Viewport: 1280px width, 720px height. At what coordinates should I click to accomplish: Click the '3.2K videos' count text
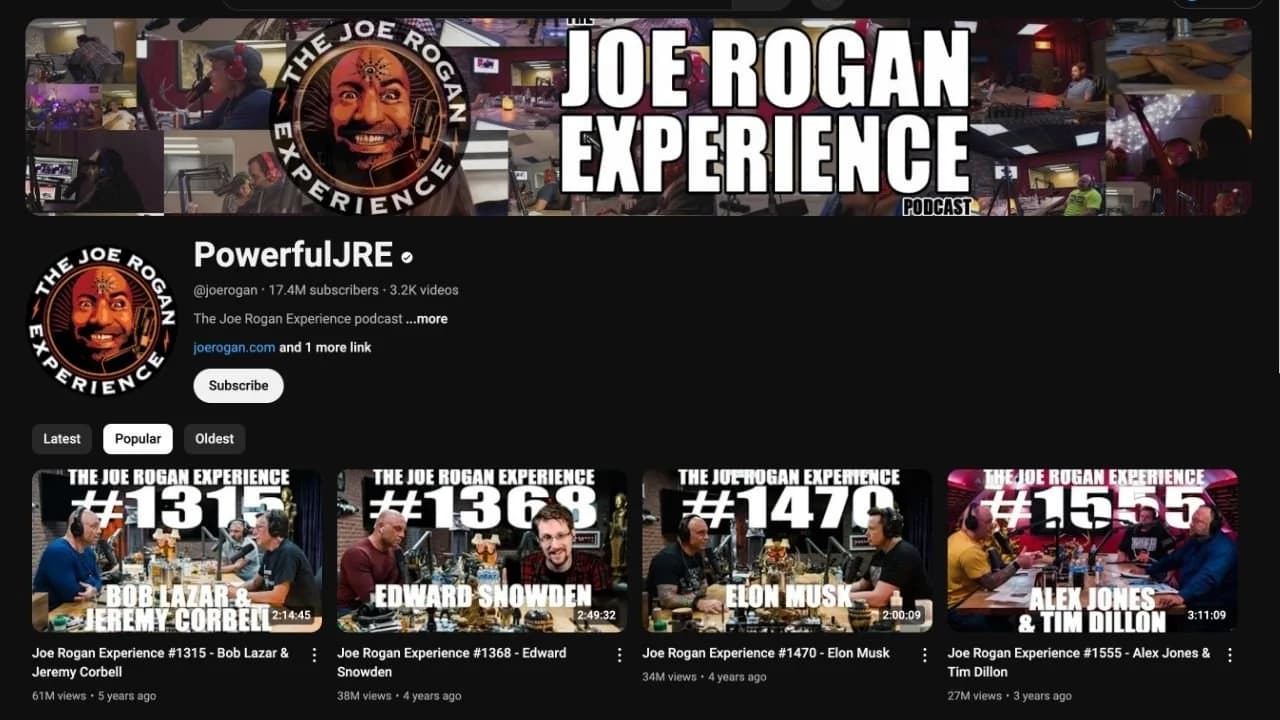[424, 290]
